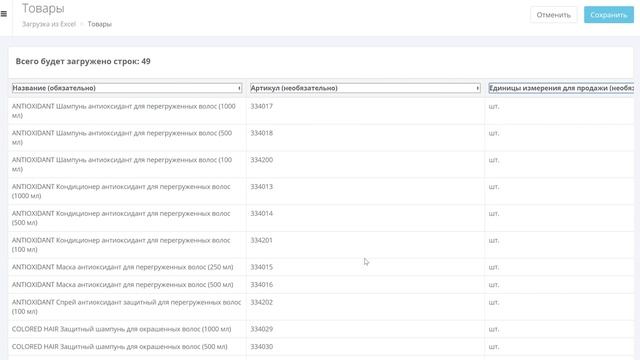Click the шт. unit in row 334015
Viewport: 640px width, 360px height.
[x=494, y=267]
